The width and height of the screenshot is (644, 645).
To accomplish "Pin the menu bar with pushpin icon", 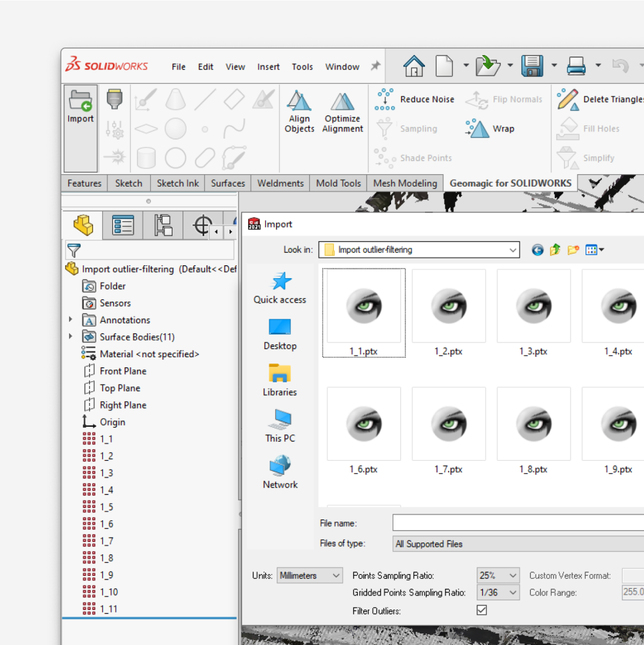I will (375, 66).
